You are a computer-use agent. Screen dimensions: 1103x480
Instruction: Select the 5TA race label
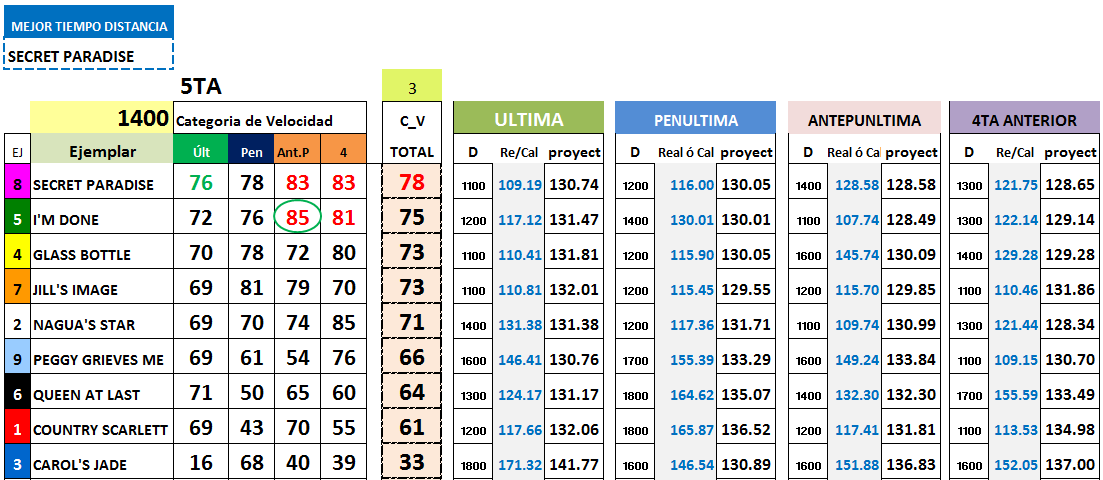pyautogui.click(x=200, y=87)
